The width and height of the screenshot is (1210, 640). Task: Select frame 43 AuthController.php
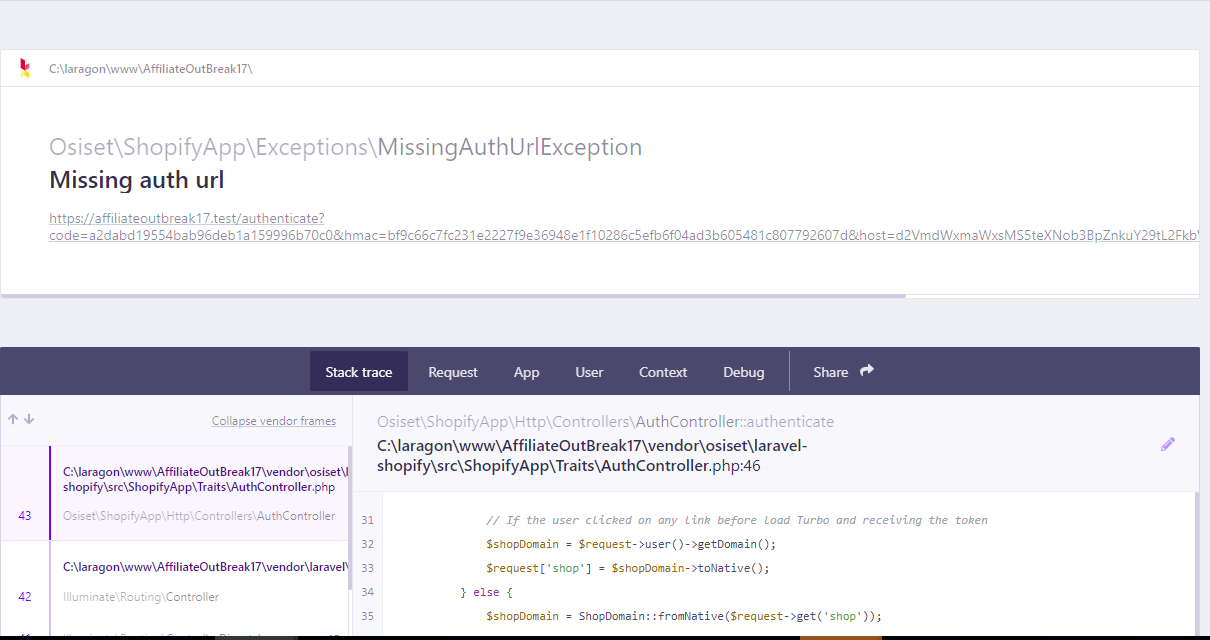point(175,493)
